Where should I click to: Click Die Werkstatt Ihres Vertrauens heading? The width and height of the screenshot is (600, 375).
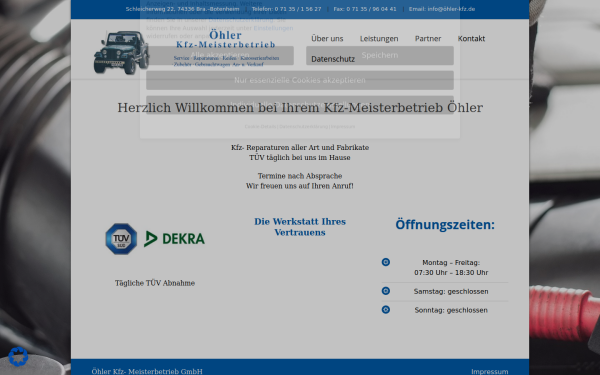[300, 227]
